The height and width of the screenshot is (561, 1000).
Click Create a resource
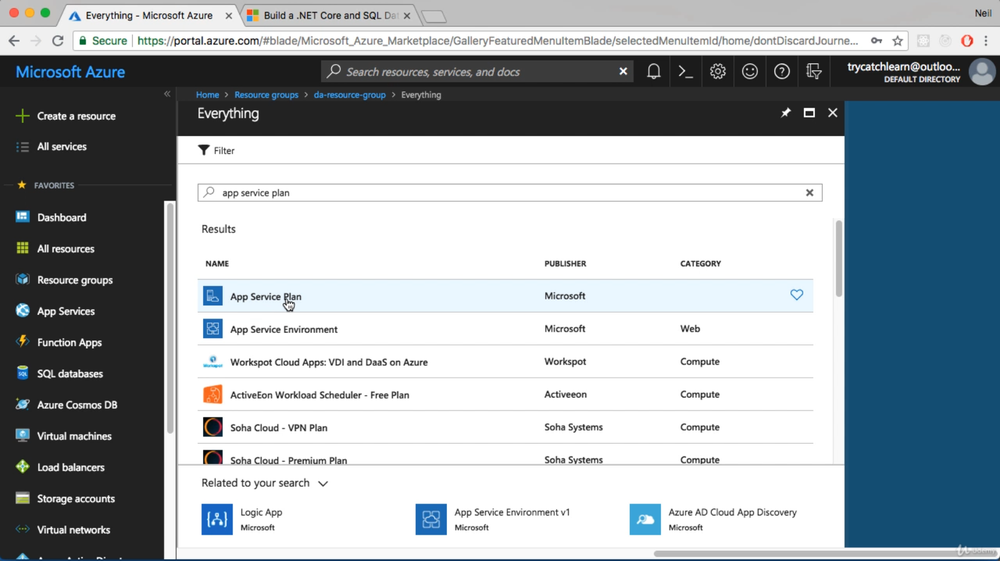click(75, 116)
